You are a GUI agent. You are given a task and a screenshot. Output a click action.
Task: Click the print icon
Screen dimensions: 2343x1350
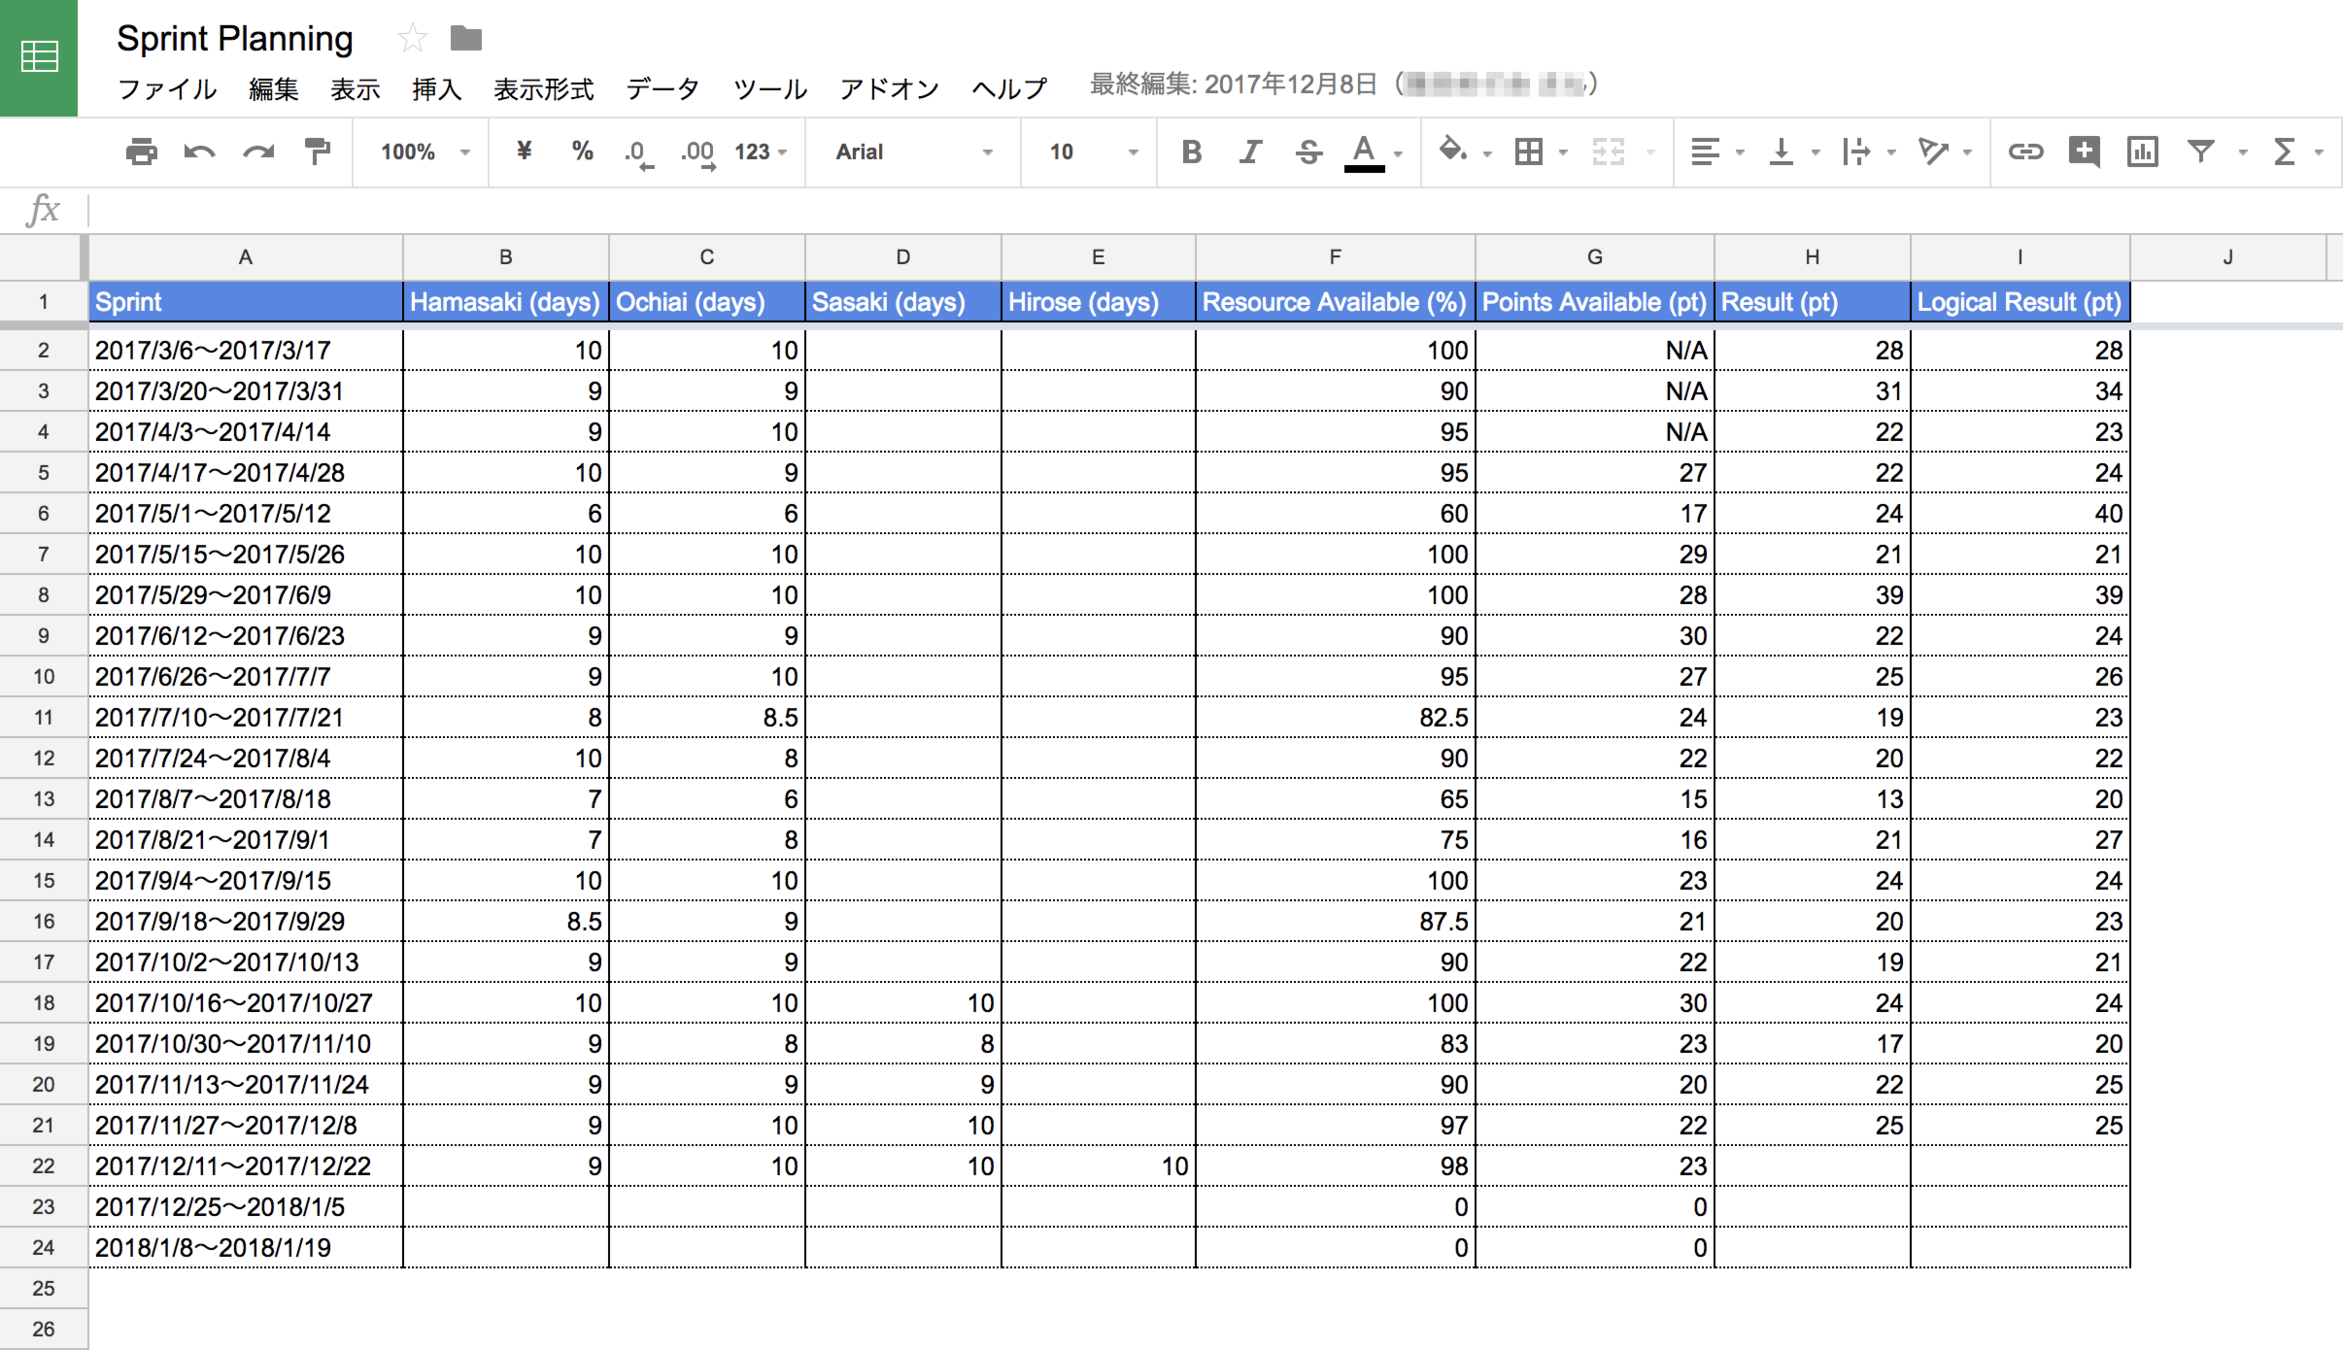[x=141, y=152]
